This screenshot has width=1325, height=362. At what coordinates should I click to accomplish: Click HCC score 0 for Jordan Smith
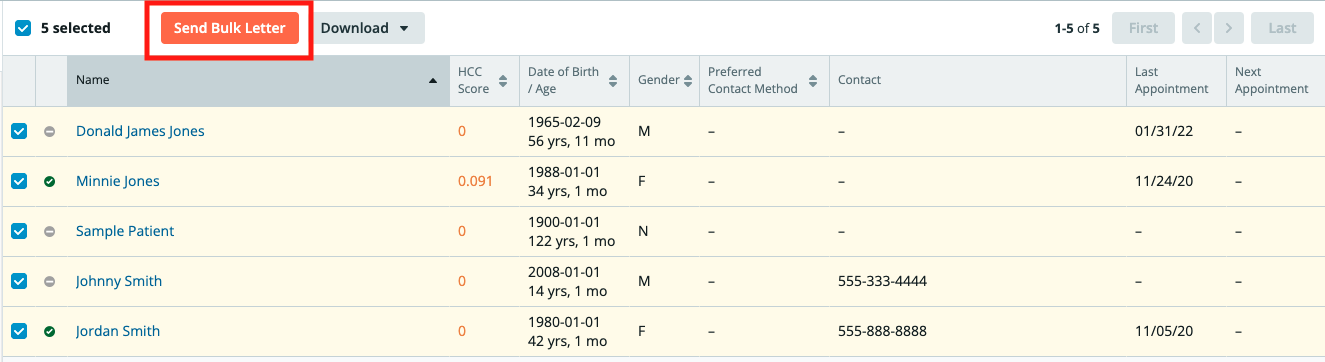tap(462, 331)
